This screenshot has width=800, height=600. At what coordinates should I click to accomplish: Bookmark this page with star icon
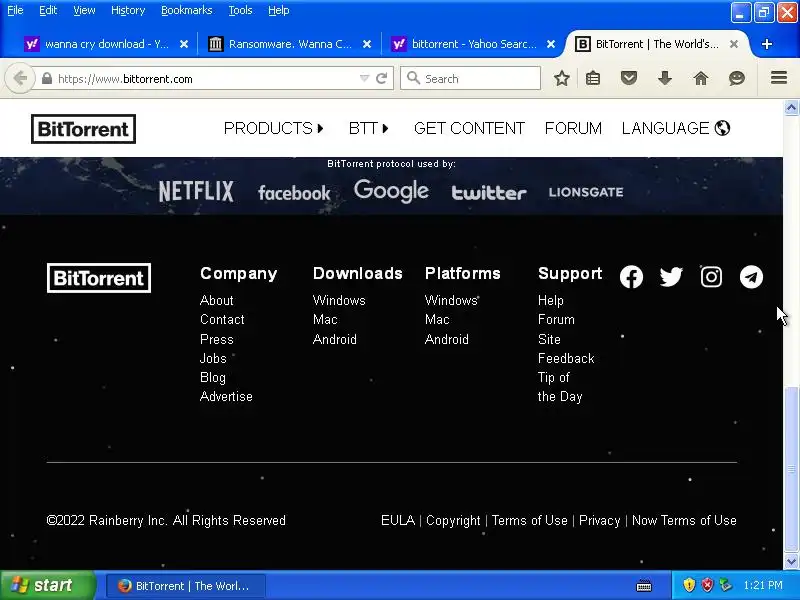pos(562,79)
